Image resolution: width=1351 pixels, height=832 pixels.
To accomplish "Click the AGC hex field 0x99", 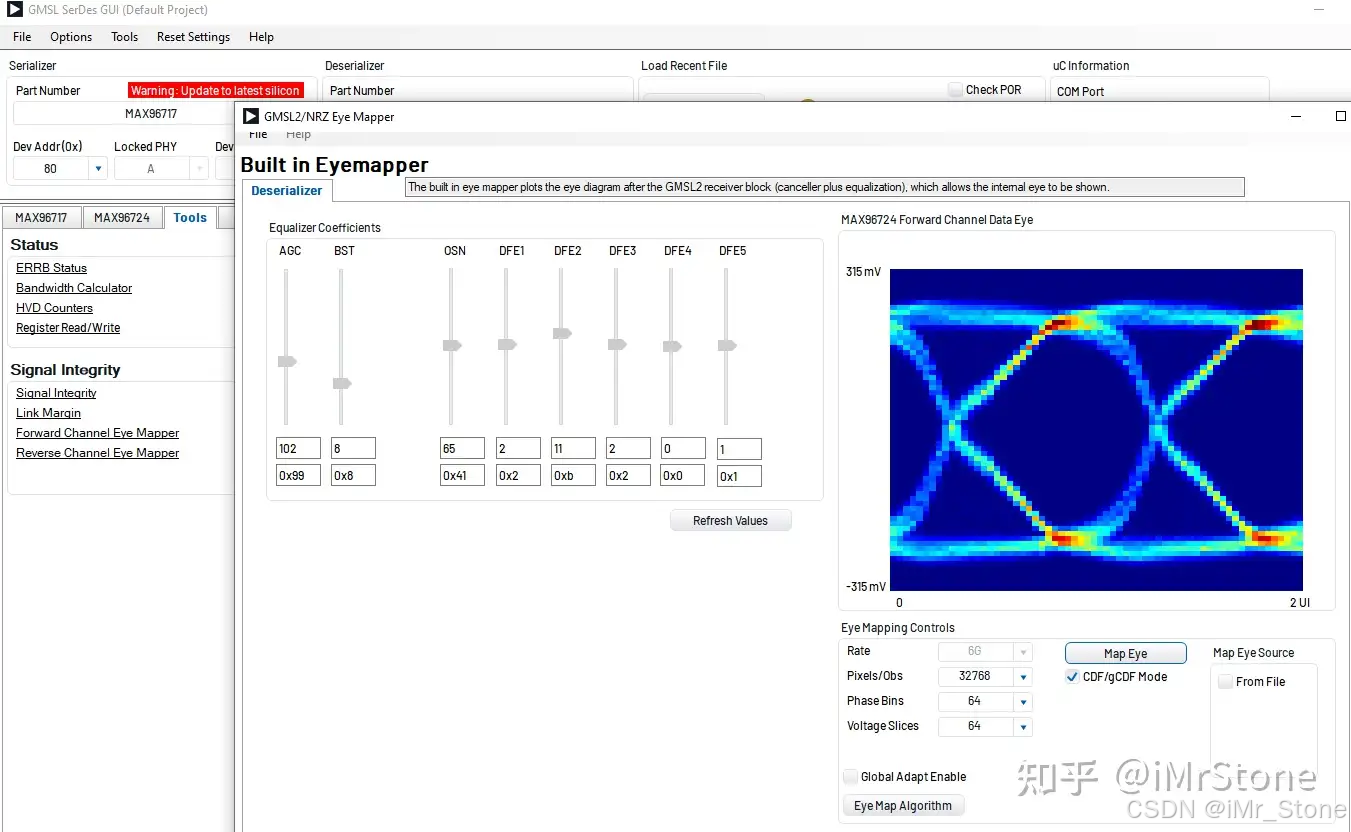I will click(x=298, y=475).
